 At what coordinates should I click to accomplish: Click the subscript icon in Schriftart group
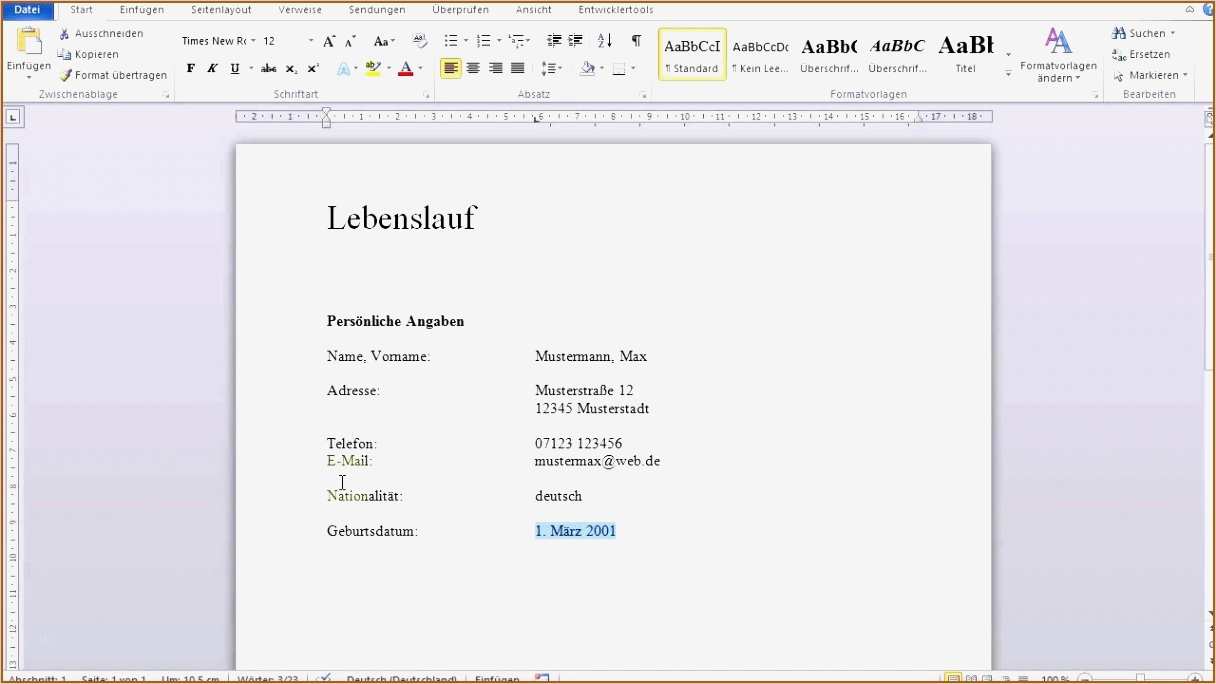291,68
